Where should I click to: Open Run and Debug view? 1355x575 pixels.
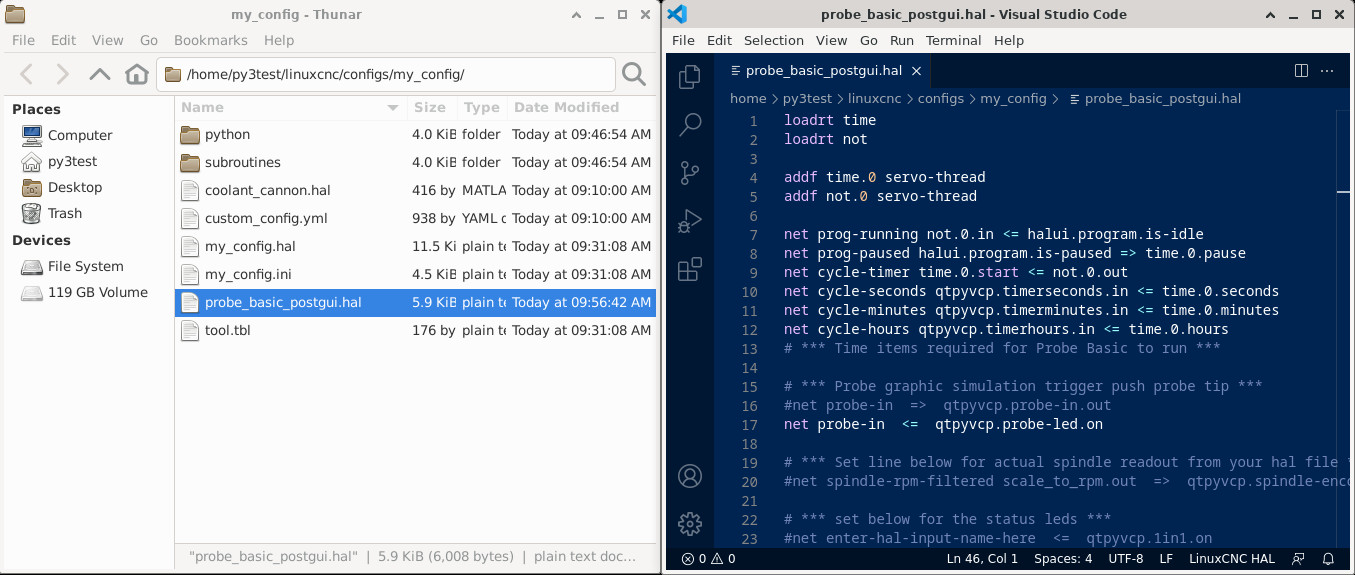click(690, 221)
